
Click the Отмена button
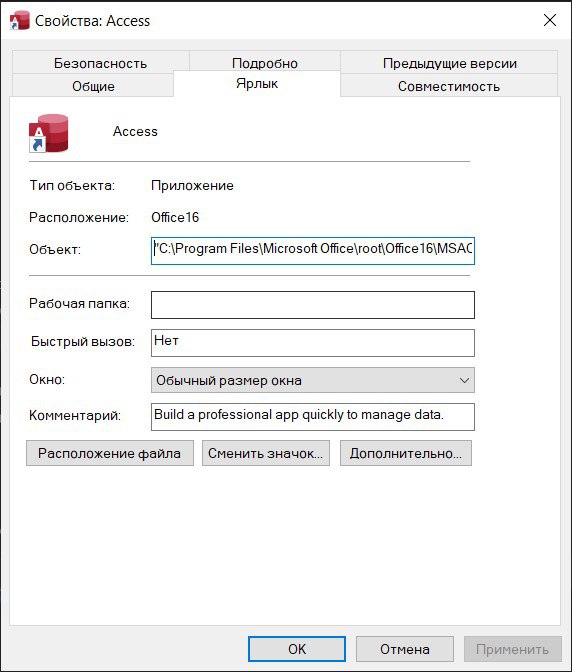tap(404, 649)
